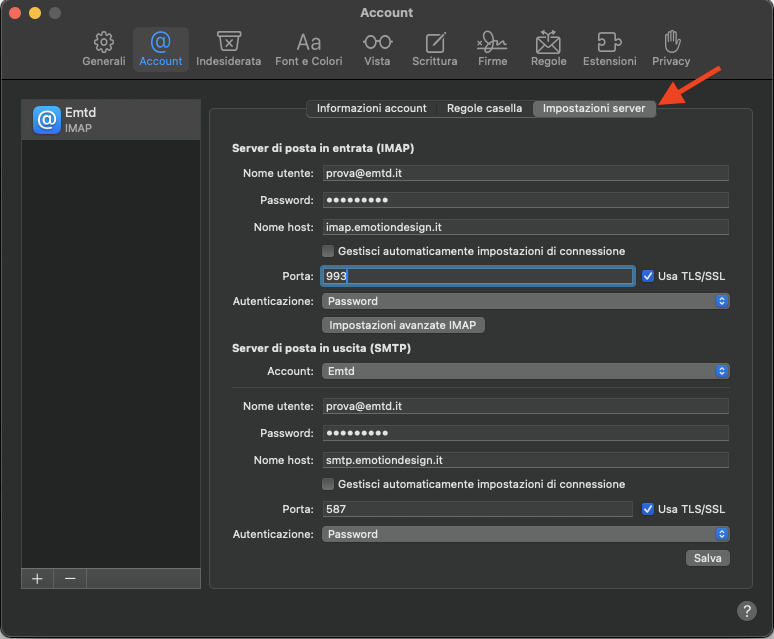Click IMAP Nome utente field
Image resolution: width=774 pixels, height=639 pixels.
(x=526, y=173)
